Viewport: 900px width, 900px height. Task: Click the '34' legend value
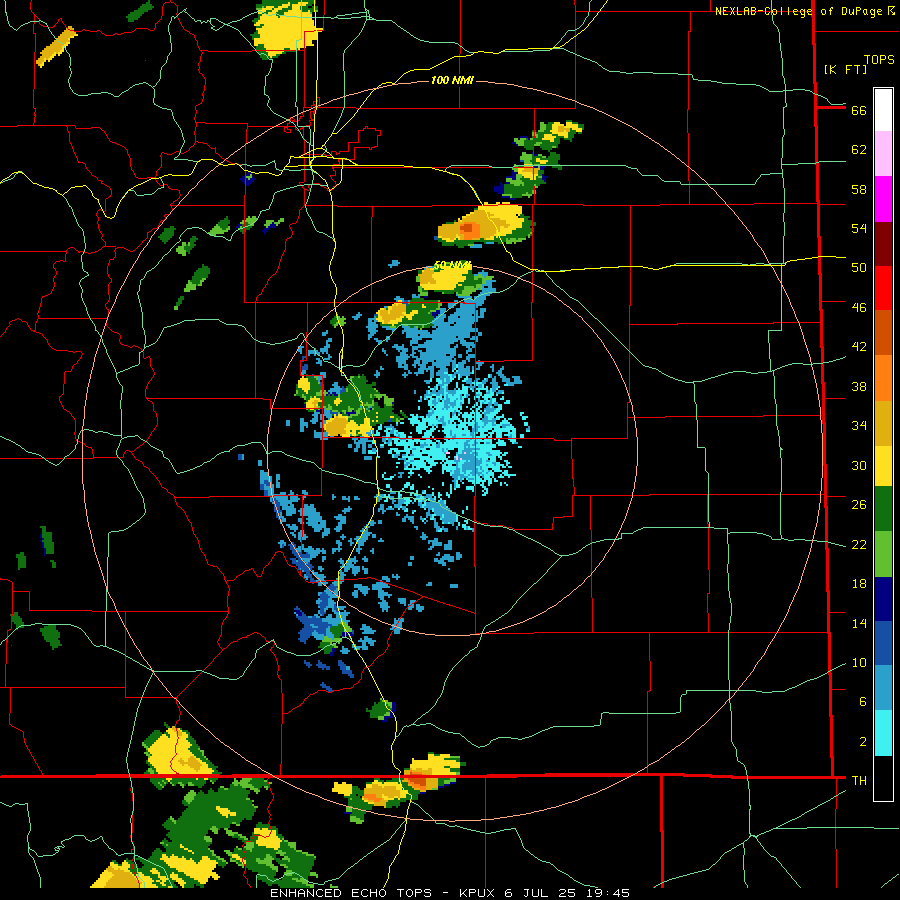tap(859, 426)
